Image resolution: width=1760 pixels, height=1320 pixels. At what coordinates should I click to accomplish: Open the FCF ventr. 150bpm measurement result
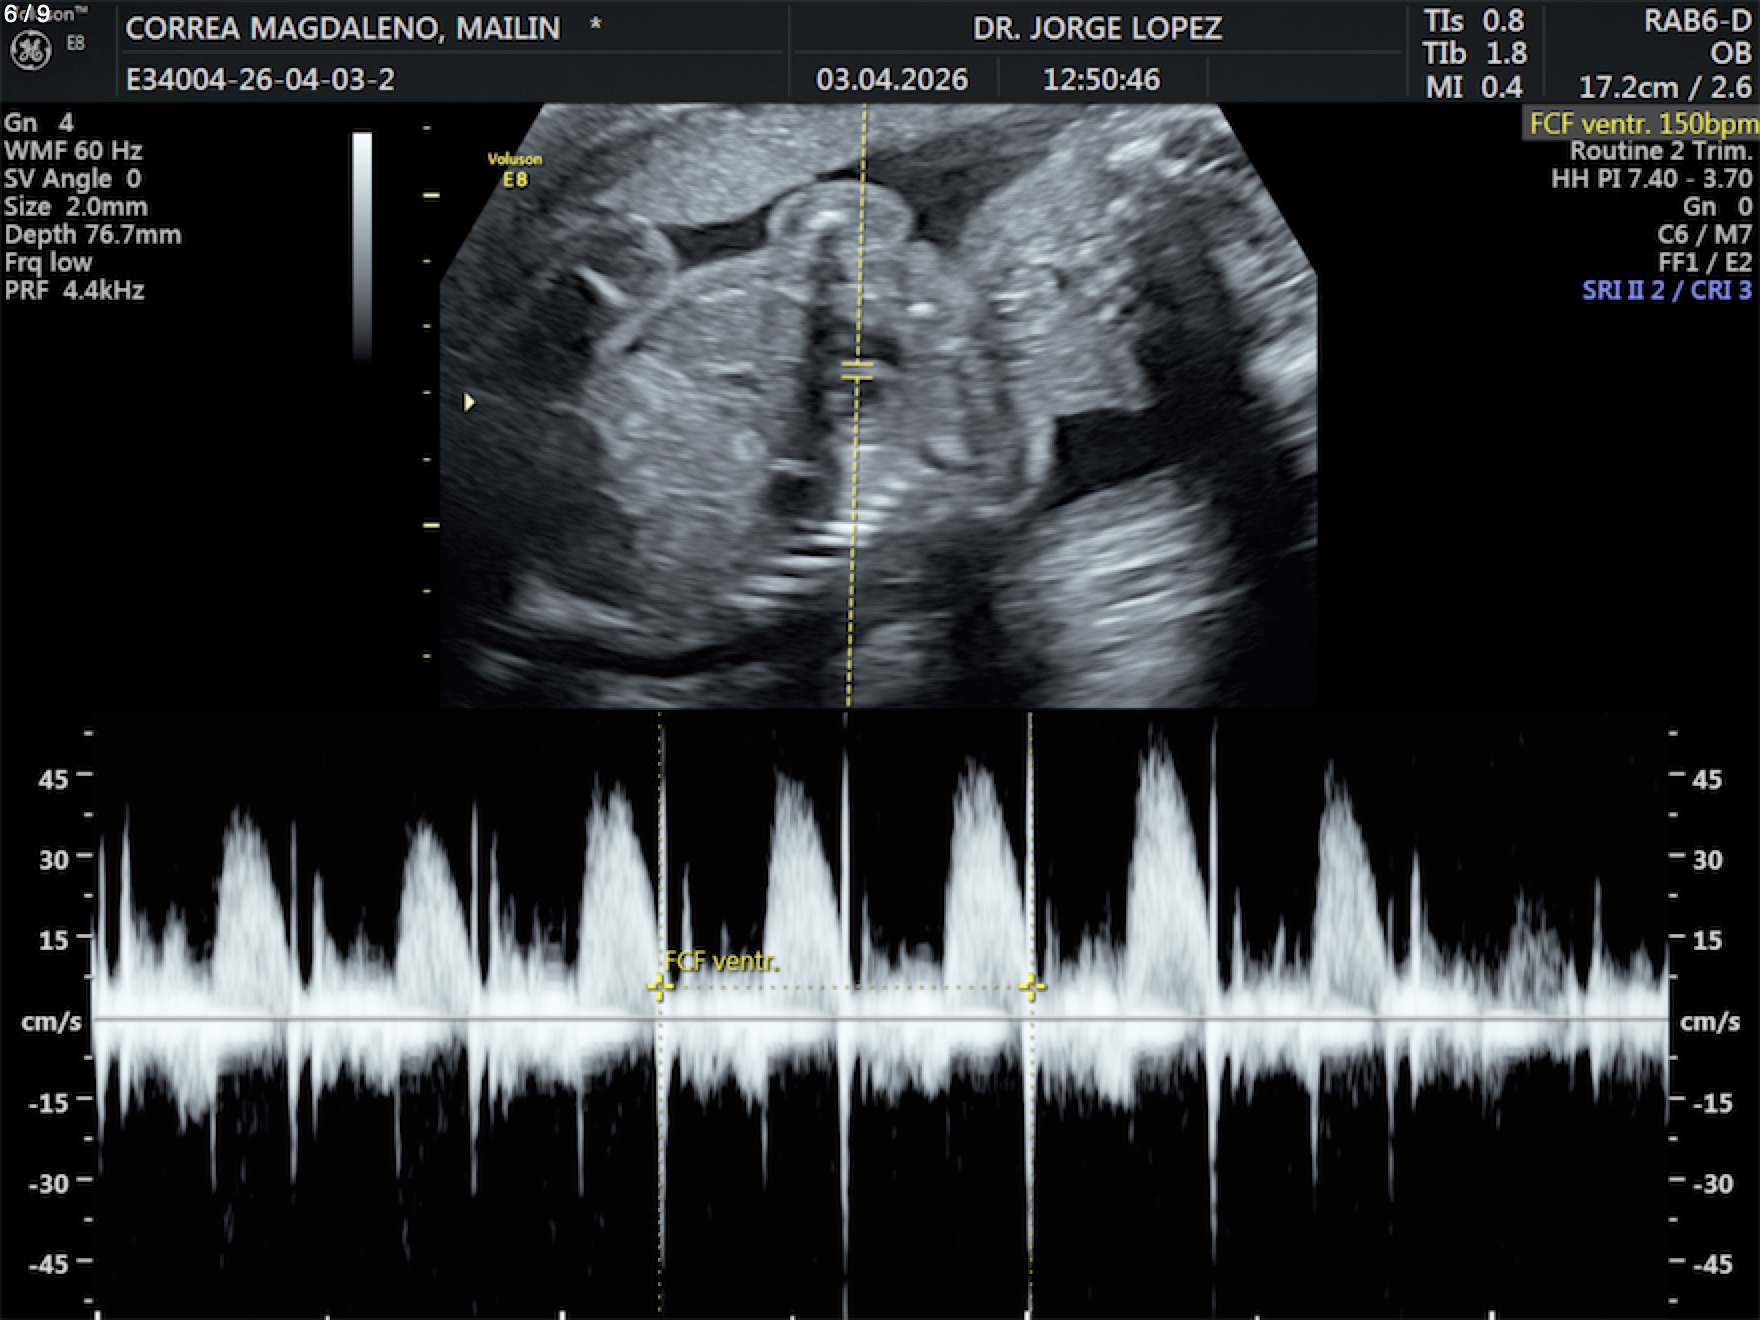click(1642, 124)
